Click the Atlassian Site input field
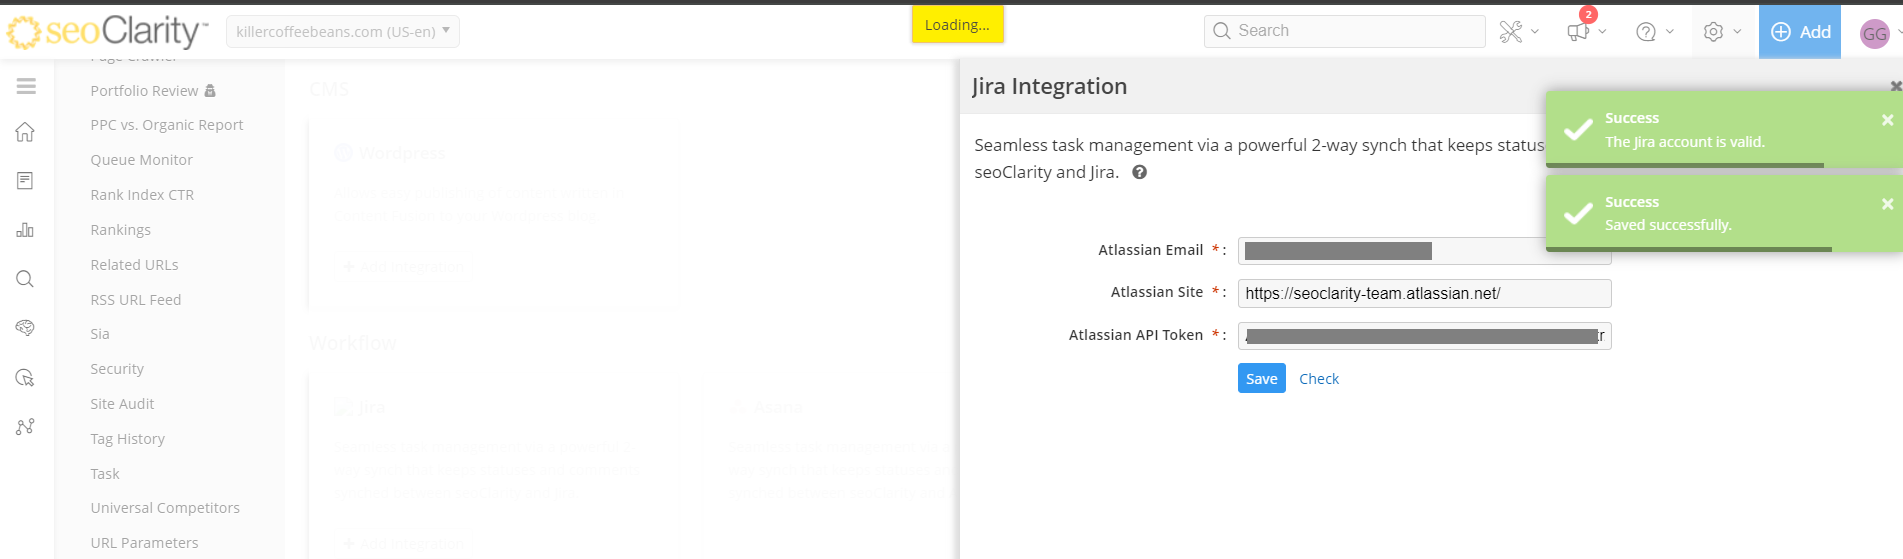Viewport: 1903px width, 559px height. pyautogui.click(x=1423, y=293)
